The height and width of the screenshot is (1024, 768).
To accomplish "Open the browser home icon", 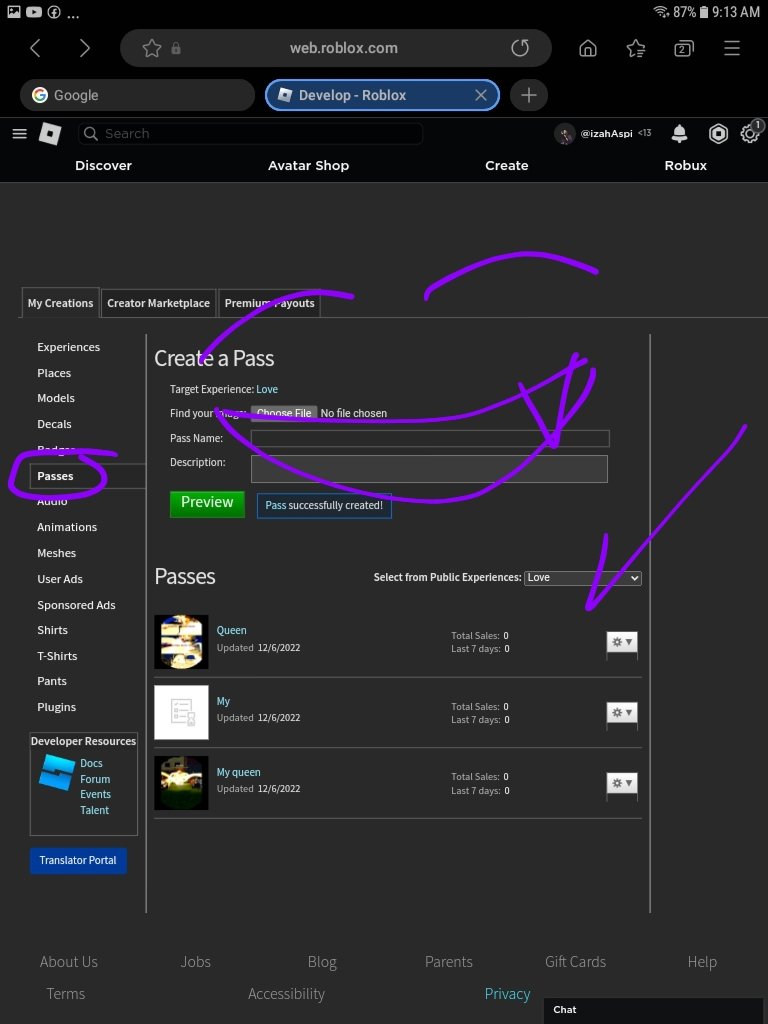I will tap(588, 48).
